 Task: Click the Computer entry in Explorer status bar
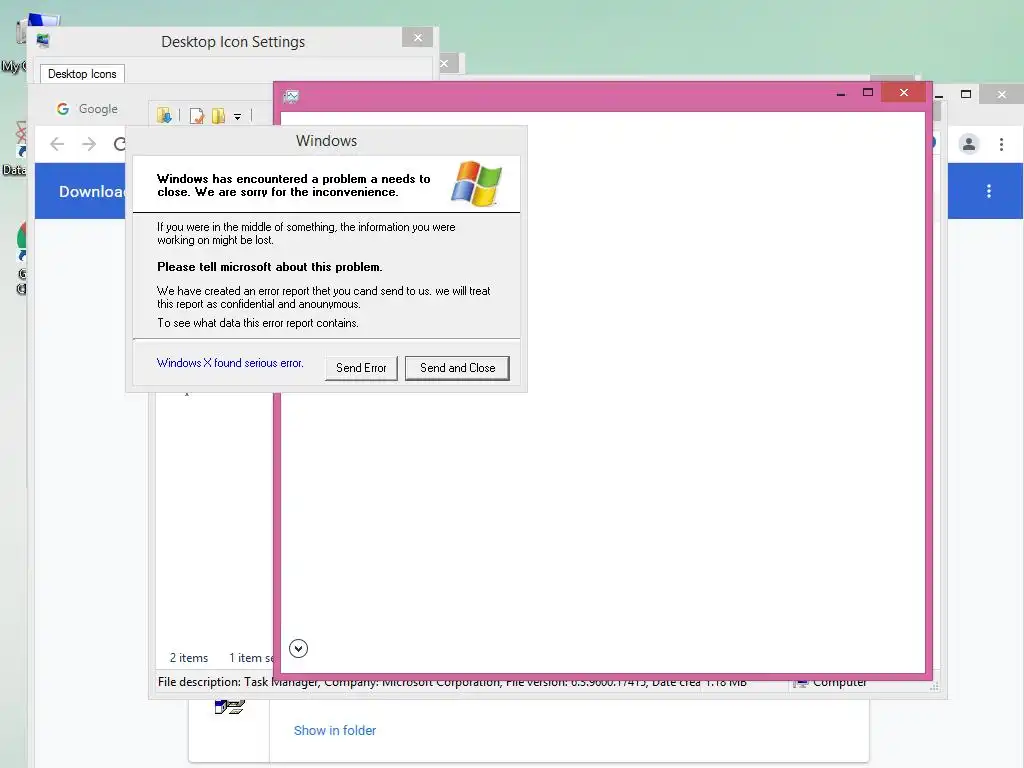coord(830,684)
